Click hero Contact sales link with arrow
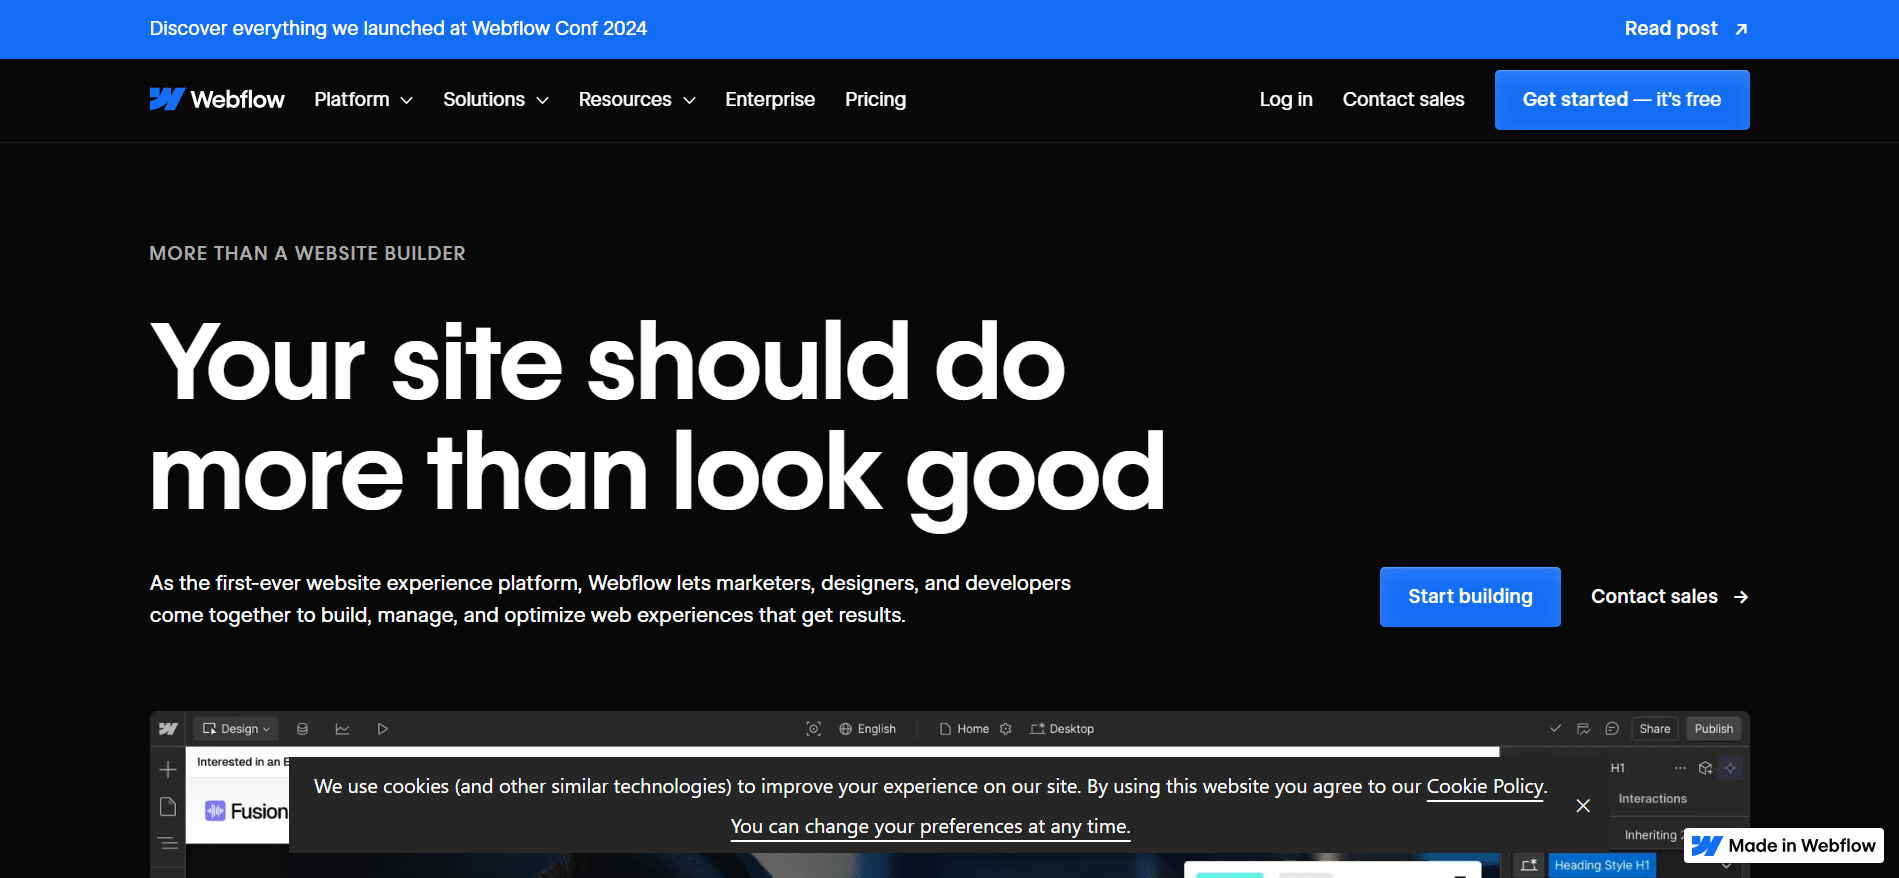This screenshot has height=878, width=1899. pyautogui.click(x=1670, y=597)
